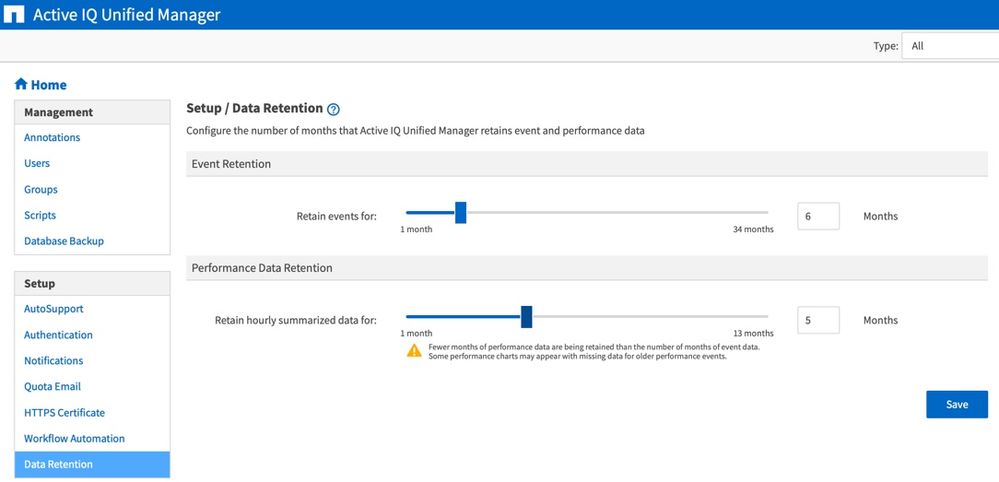Open the Scripts page
999x482 pixels.
click(40, 216)
